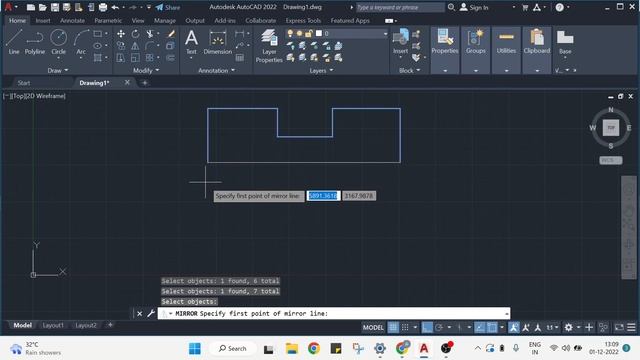Click the Scale tool icon
The height and width of the screenshot is (360, 640).
click(x=135, y=58)
